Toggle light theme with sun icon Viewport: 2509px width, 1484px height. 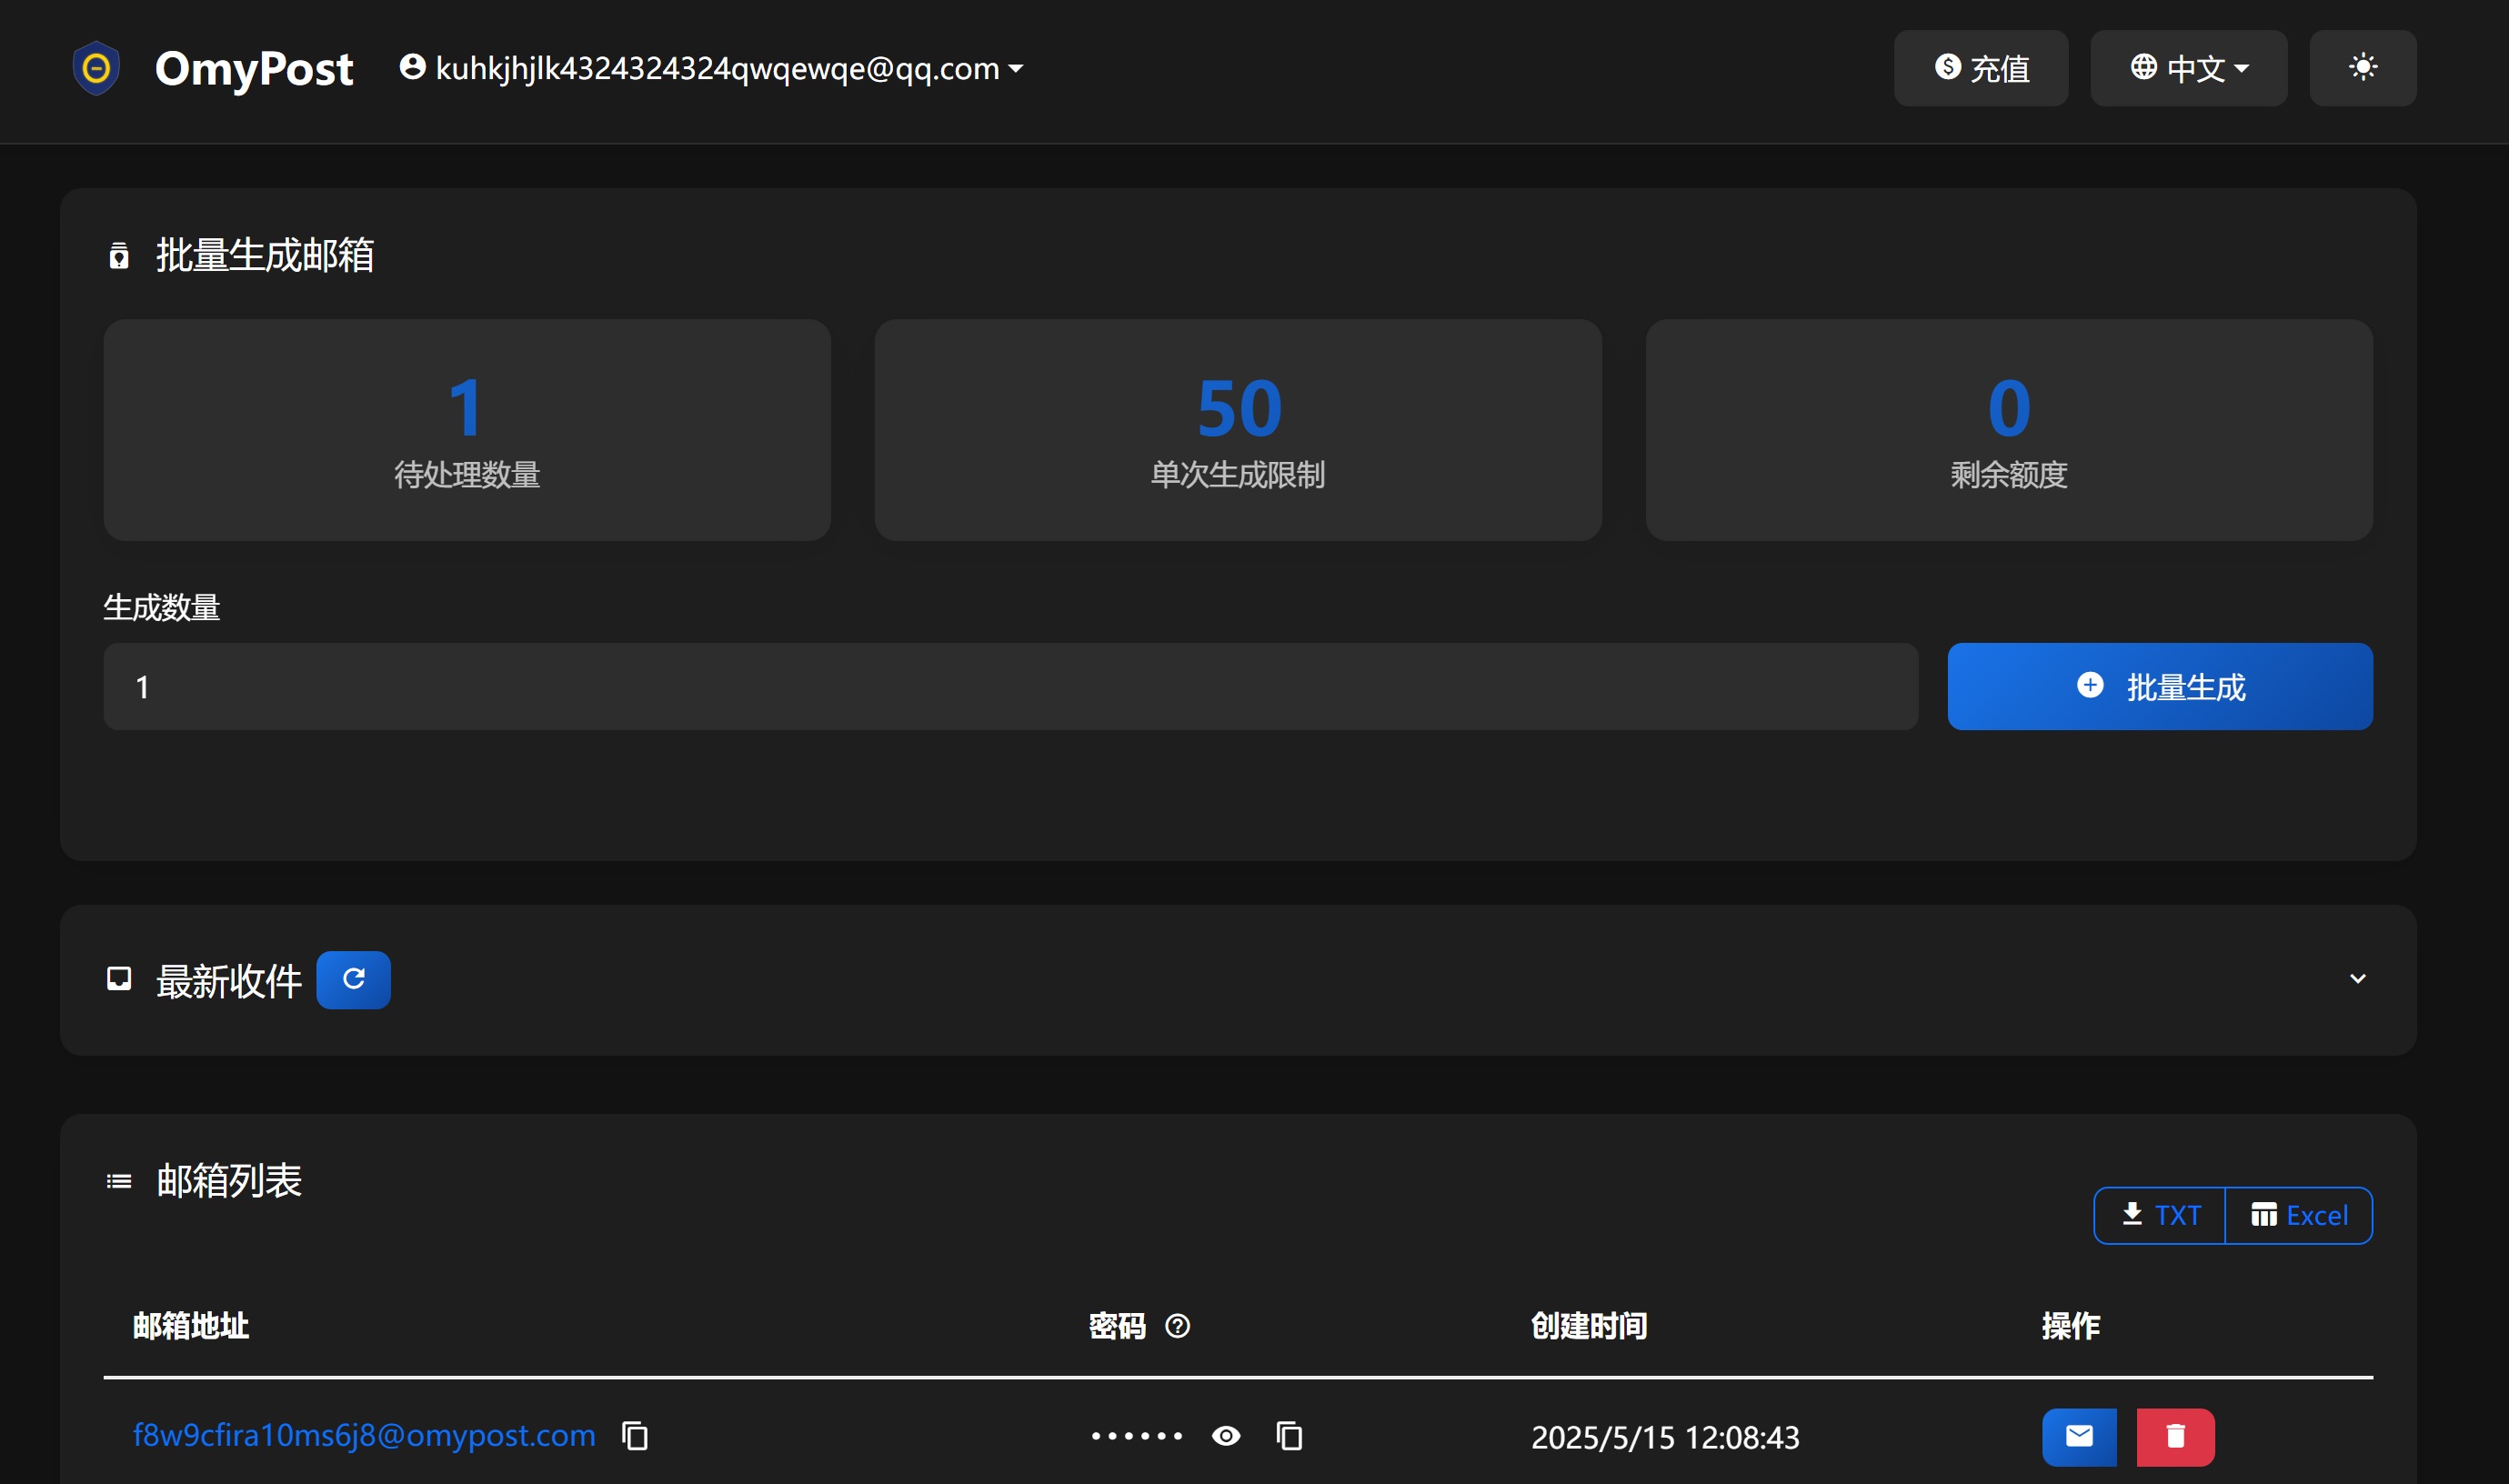pyautogui.click(x=2362, y=68)
